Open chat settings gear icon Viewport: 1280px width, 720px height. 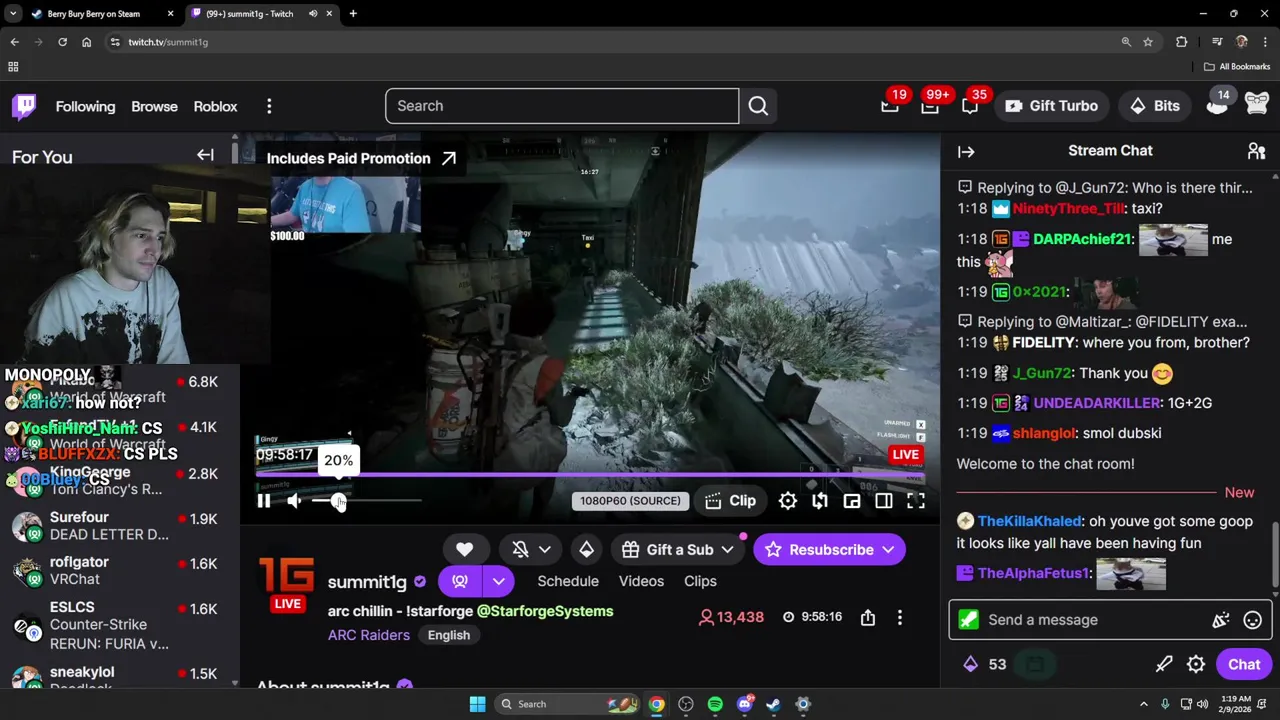(1196, 664)
